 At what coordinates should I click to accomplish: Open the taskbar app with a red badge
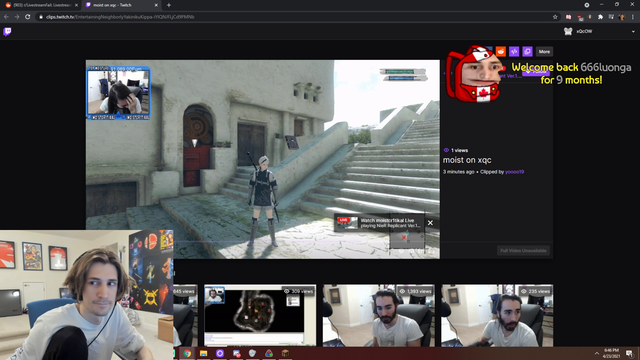pyautogui.click(x=236, y=353)
